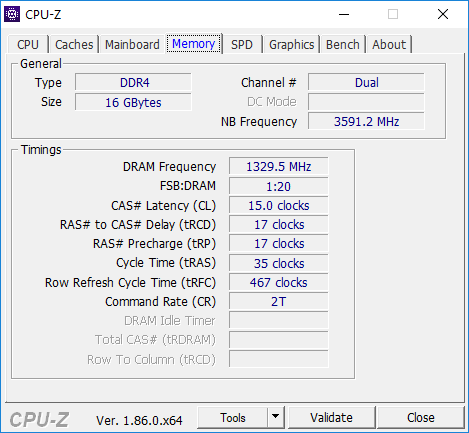This screenshot has width=469, height=433.
Task: Click the Command Rate (CR) label
Action: click(x=160, y=302)
